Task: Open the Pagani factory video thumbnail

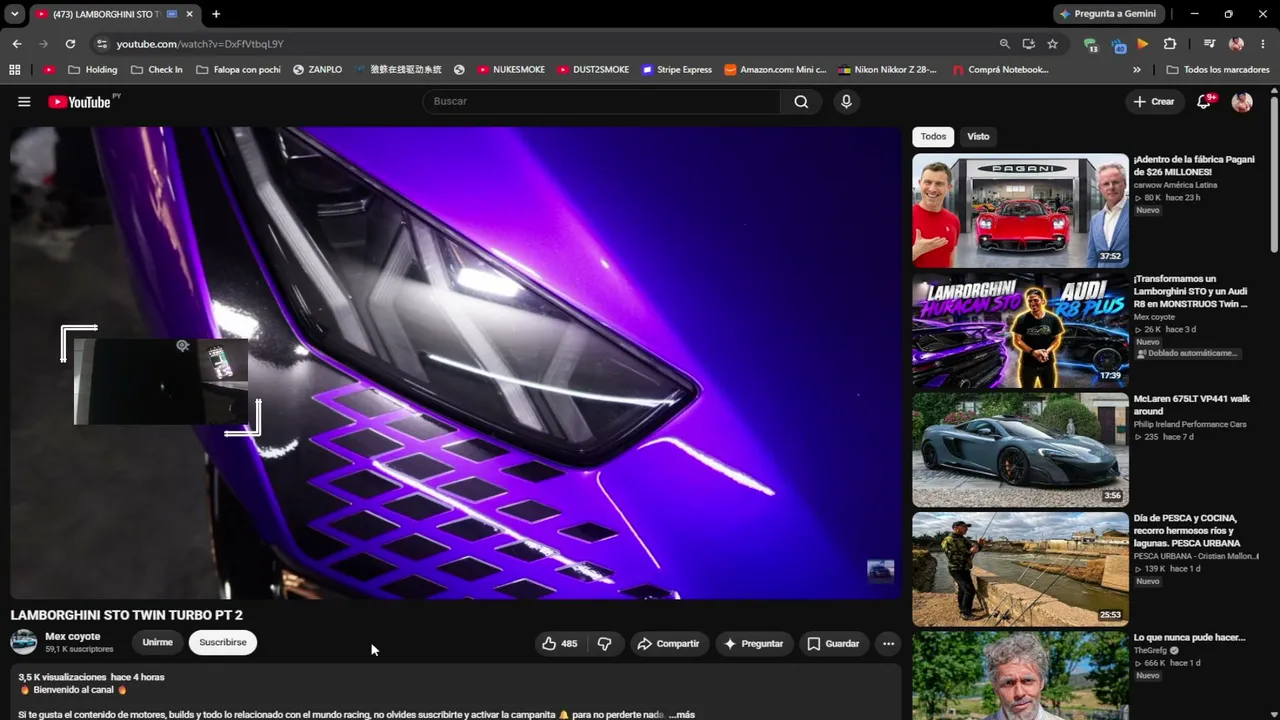Action: pyautogui.click(x=1020, y=210)
